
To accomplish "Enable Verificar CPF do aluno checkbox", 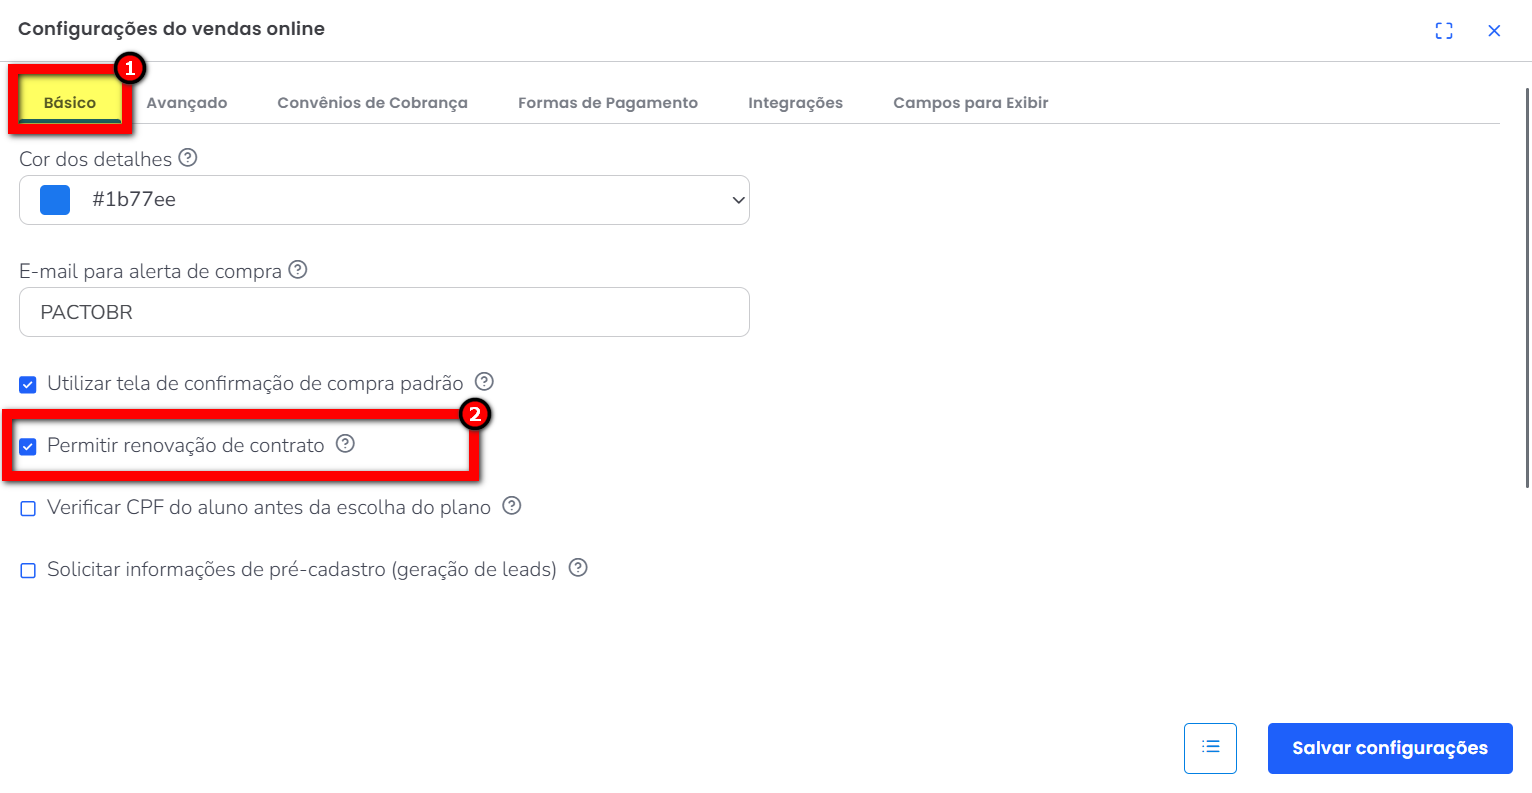I will pyautogui.click(x=28, y=509).
